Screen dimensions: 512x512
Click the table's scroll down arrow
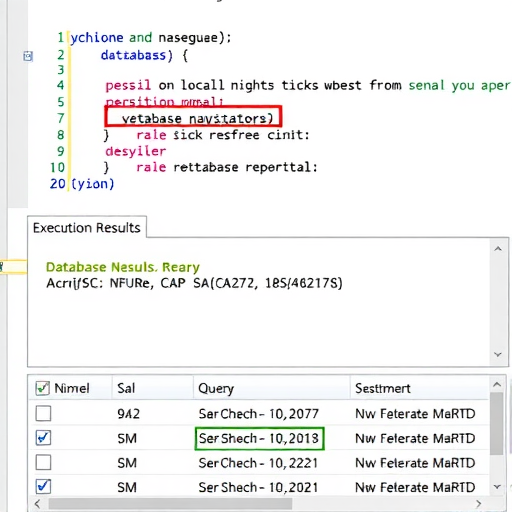point(497,487)
